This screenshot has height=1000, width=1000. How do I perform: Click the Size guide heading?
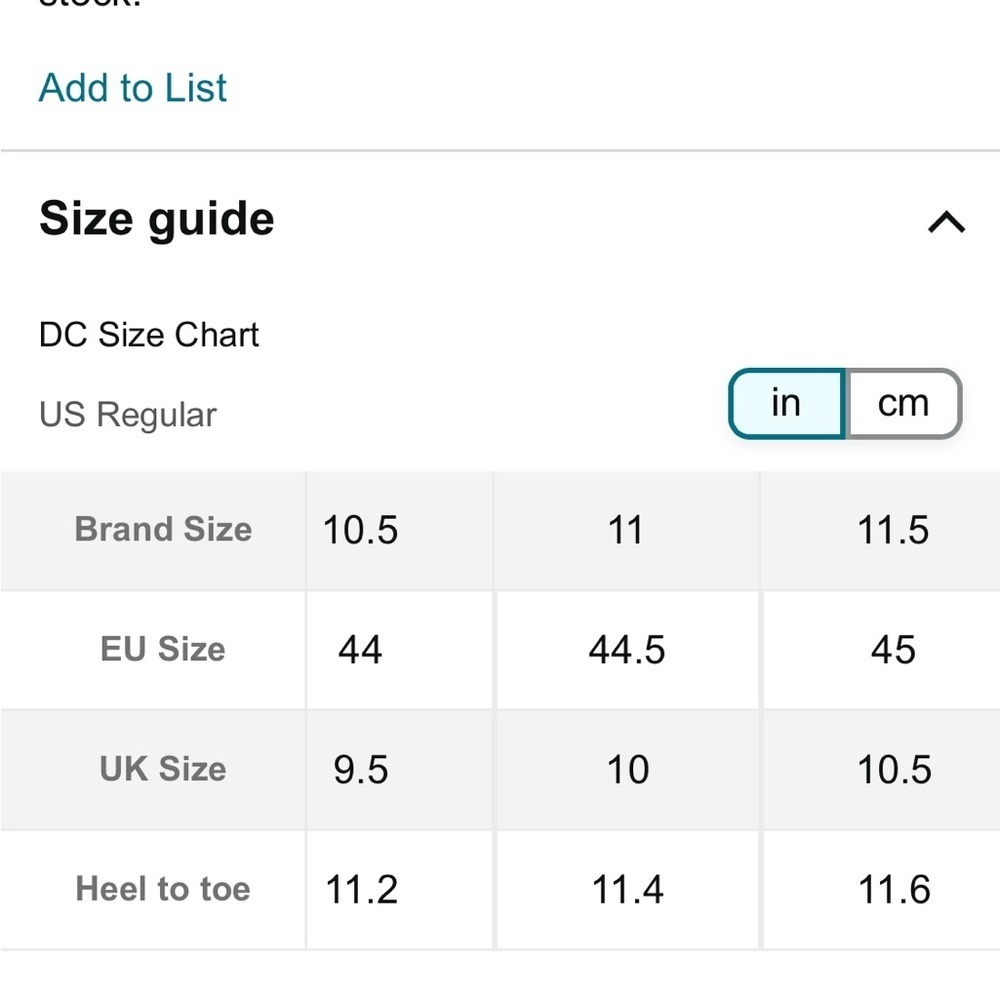tap(157, 219)
